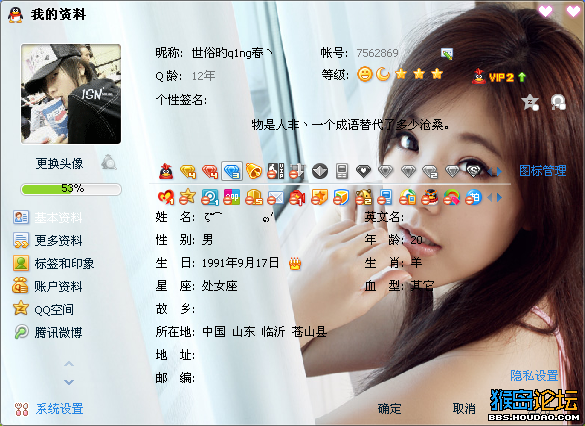This screenshot has height=426, width=585.
Task: Click the dark round diamond badge icon
Action: click(320, 171)
